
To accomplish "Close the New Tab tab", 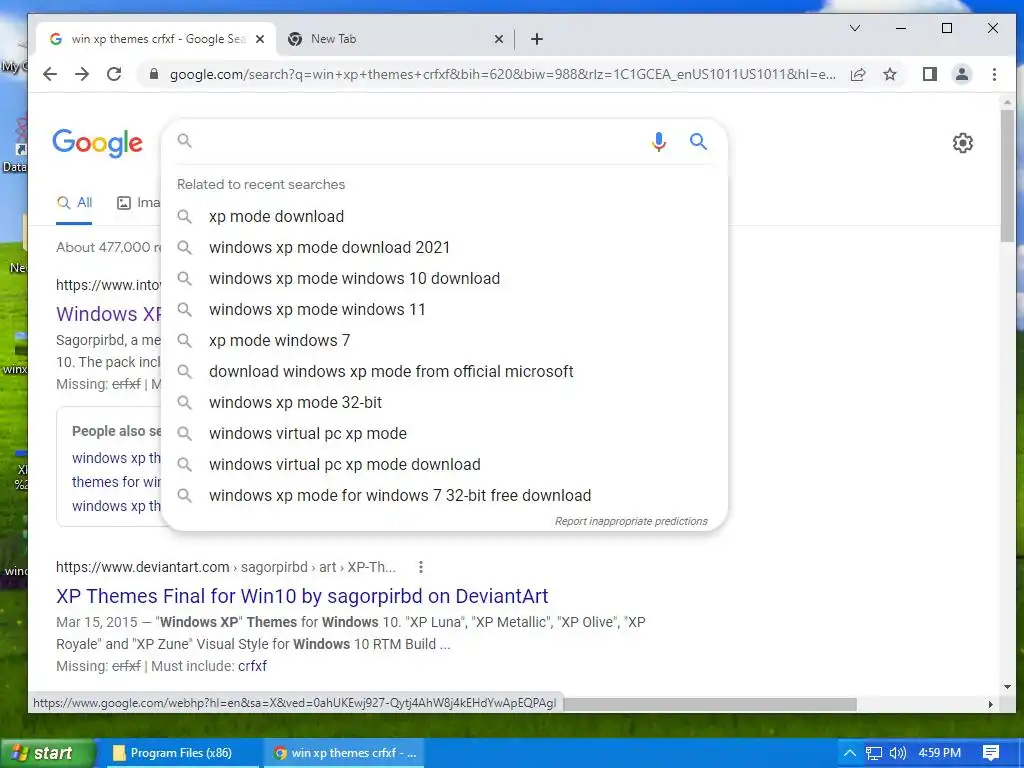I will click(x=499, y=39).
